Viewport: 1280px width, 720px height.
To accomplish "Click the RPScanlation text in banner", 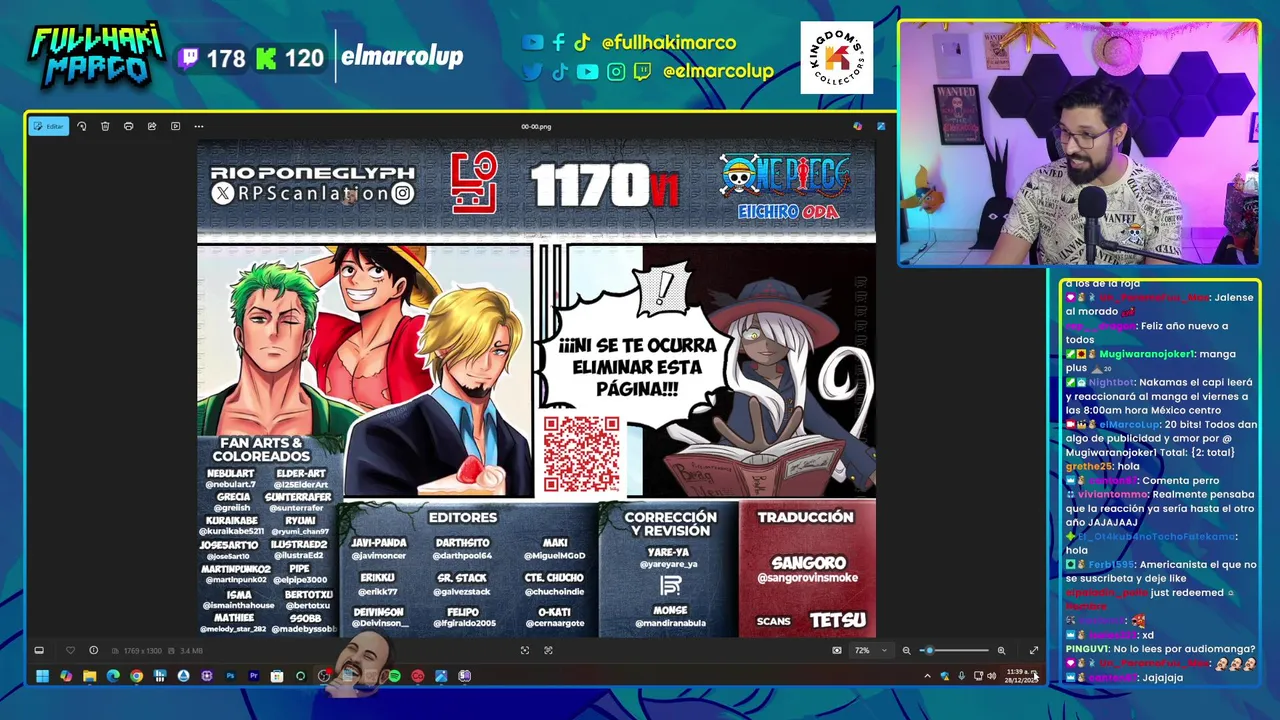I will [312, 194].
